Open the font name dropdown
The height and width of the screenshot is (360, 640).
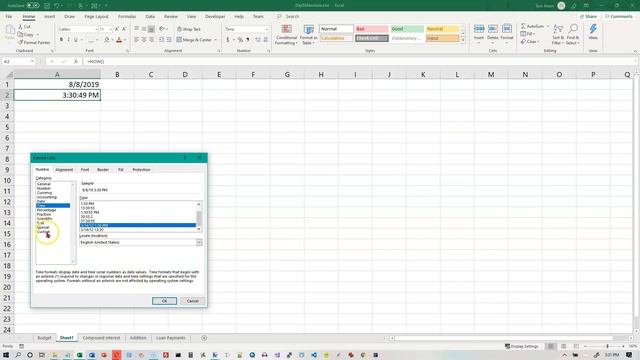(96, 29)
